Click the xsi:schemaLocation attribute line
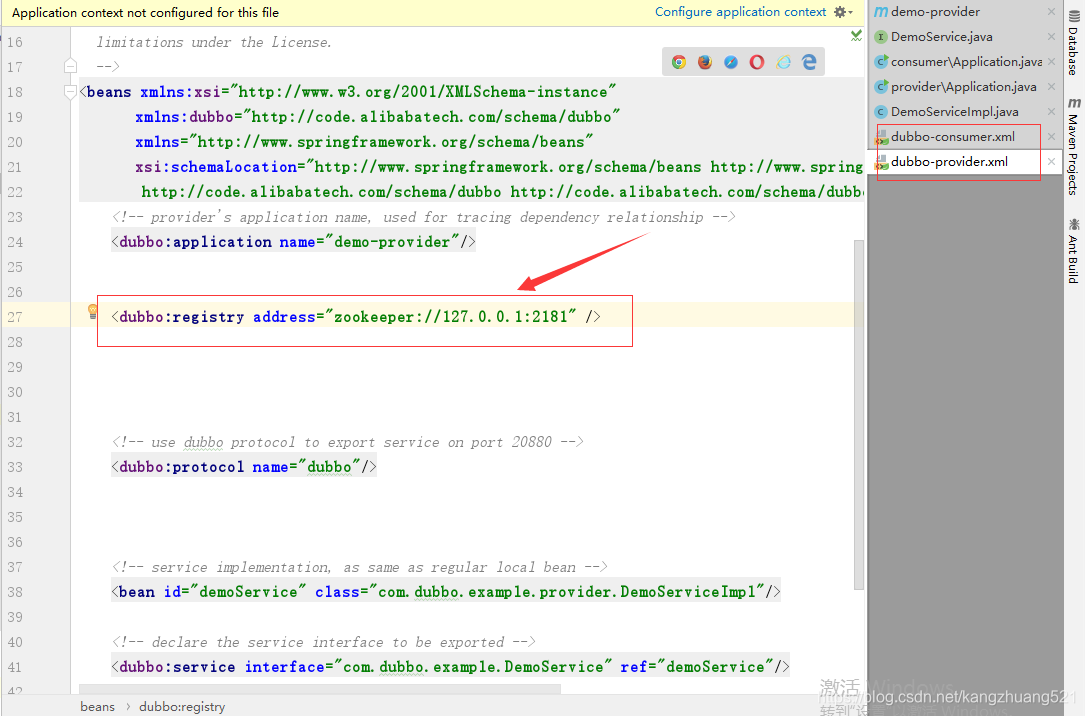The image size is (1085, 716). (x=498, y=167)
